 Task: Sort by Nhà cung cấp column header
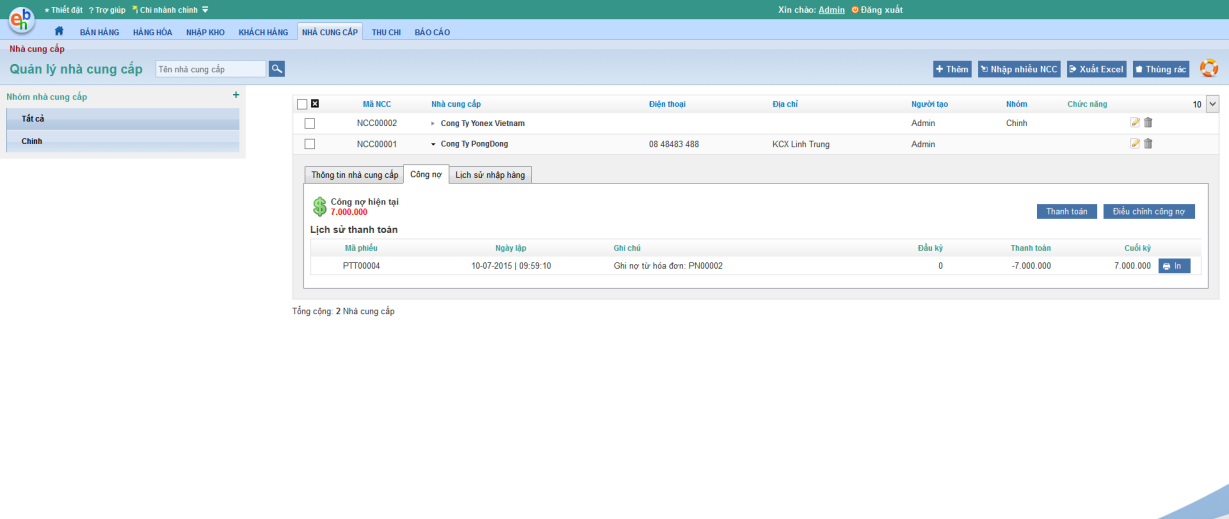[456, 104]
